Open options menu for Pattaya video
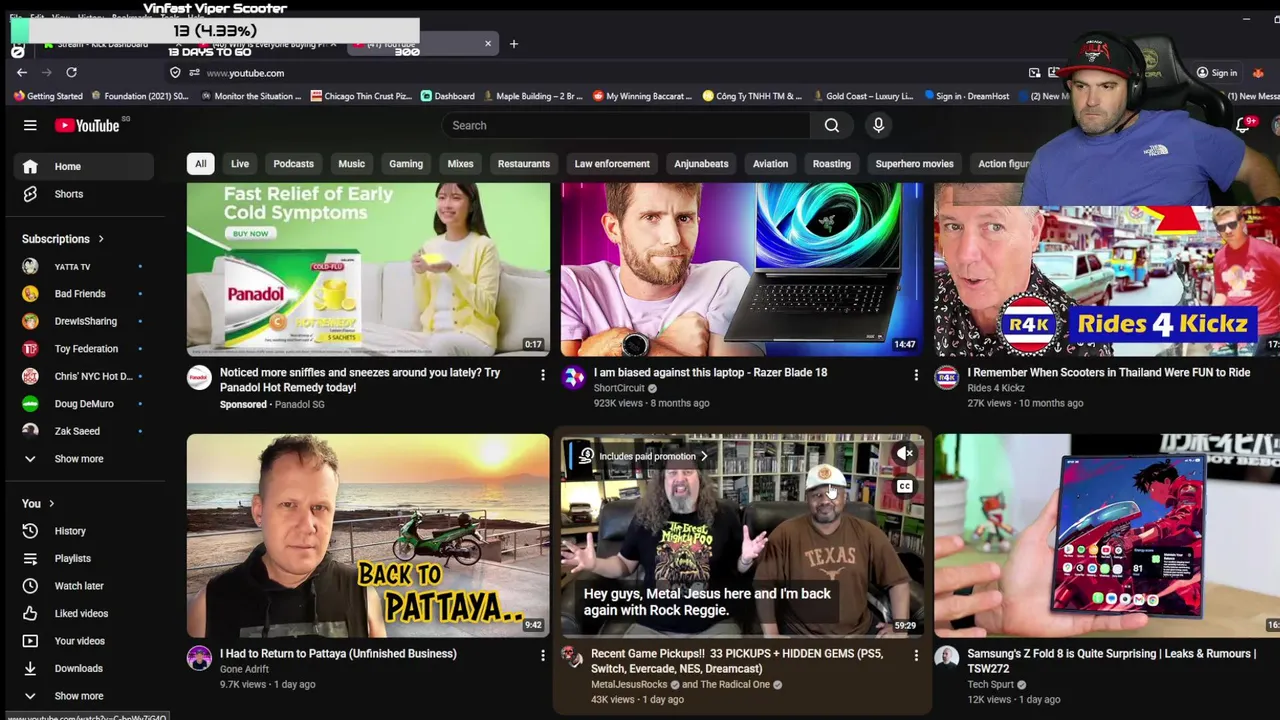Image resolution: width=1280 pixels, height=720 pixels. 543,655
